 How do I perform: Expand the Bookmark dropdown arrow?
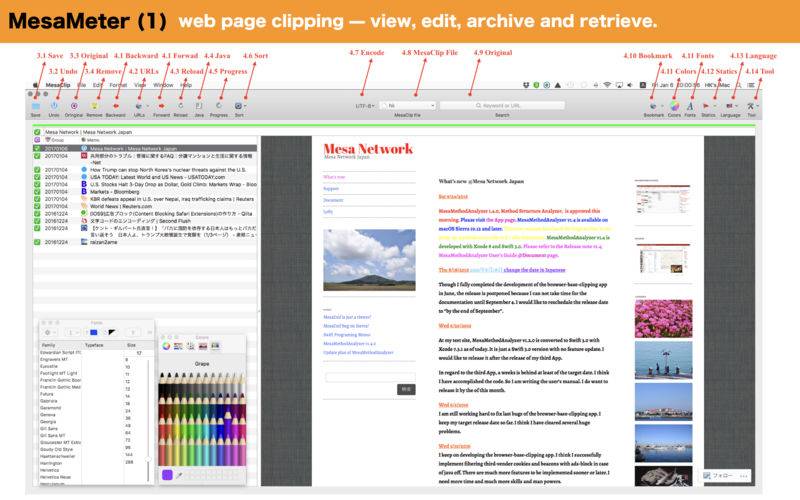point(661,106)
